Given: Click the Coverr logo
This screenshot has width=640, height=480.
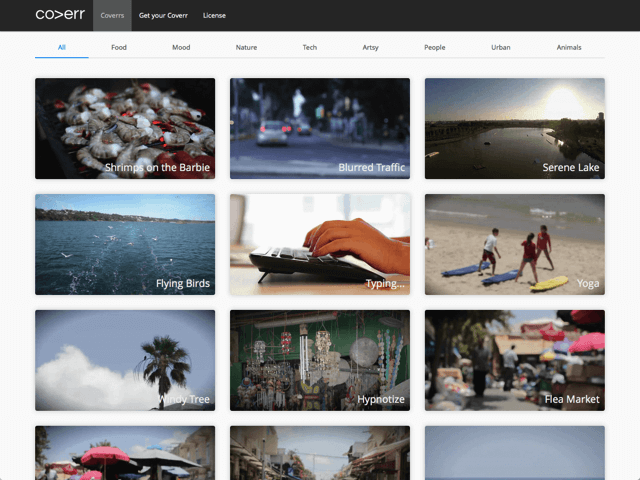Looking at the screenshot, I should pyautogui.click(x=60, y=15).
